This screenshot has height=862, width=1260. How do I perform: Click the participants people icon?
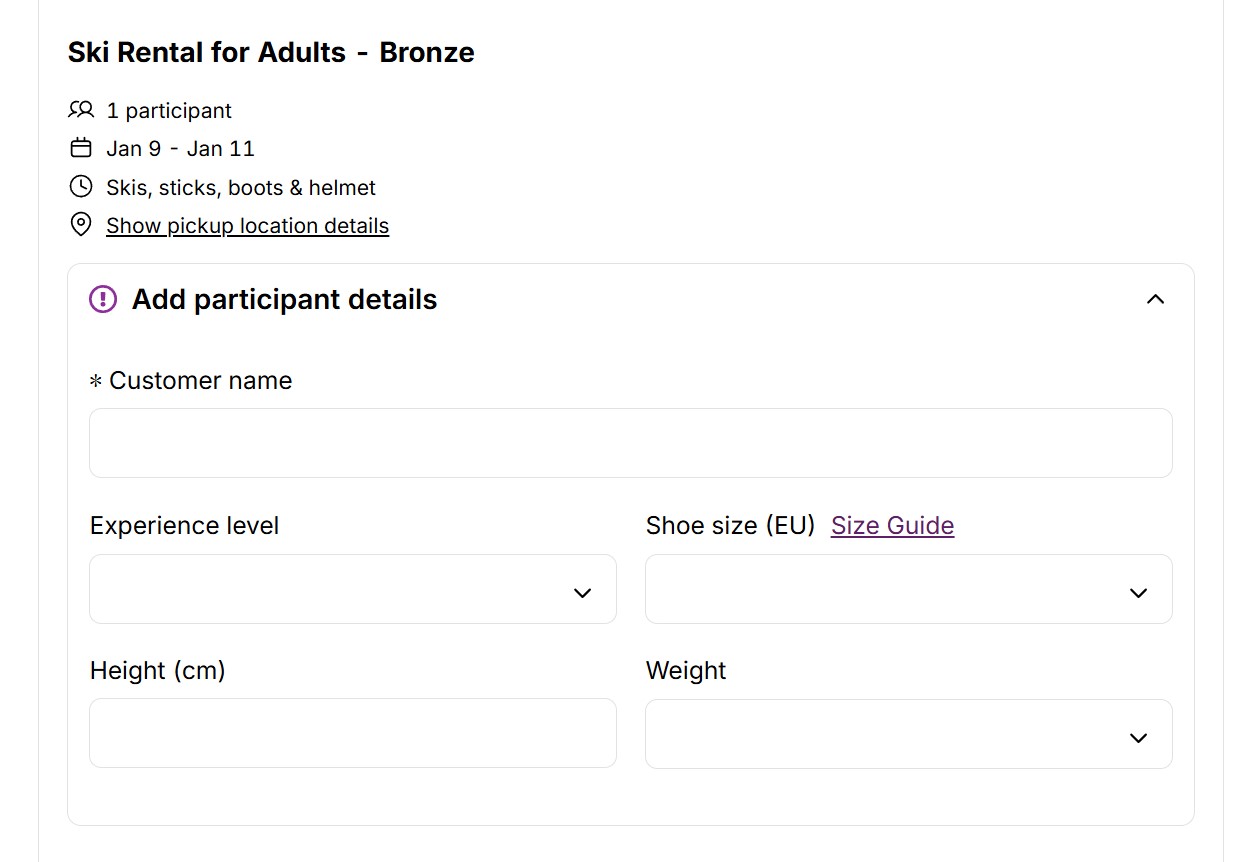tap(81, 110)
